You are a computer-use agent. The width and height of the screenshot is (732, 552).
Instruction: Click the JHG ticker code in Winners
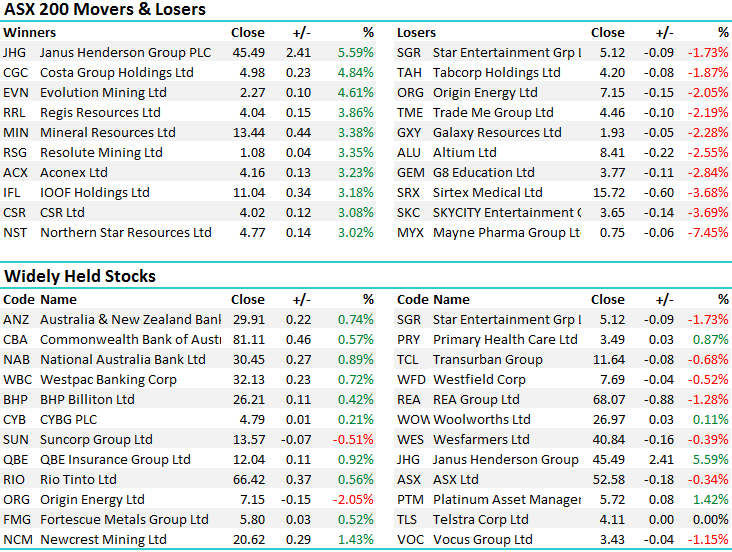click(15, 52)
